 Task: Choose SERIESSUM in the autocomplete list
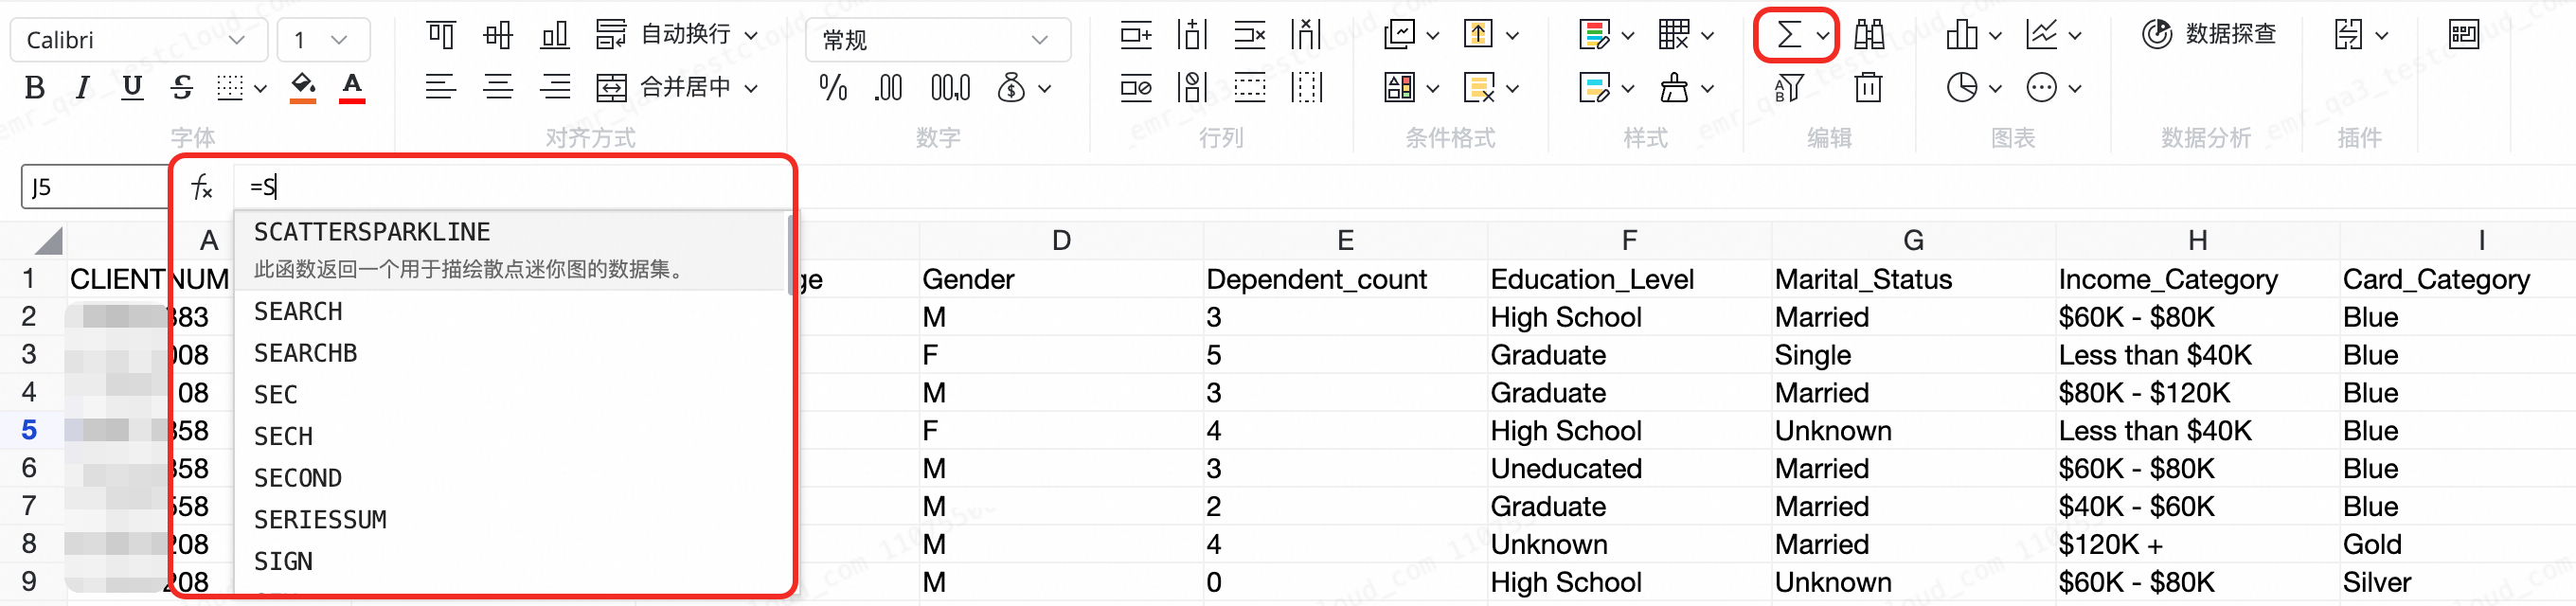pos(320,520)
